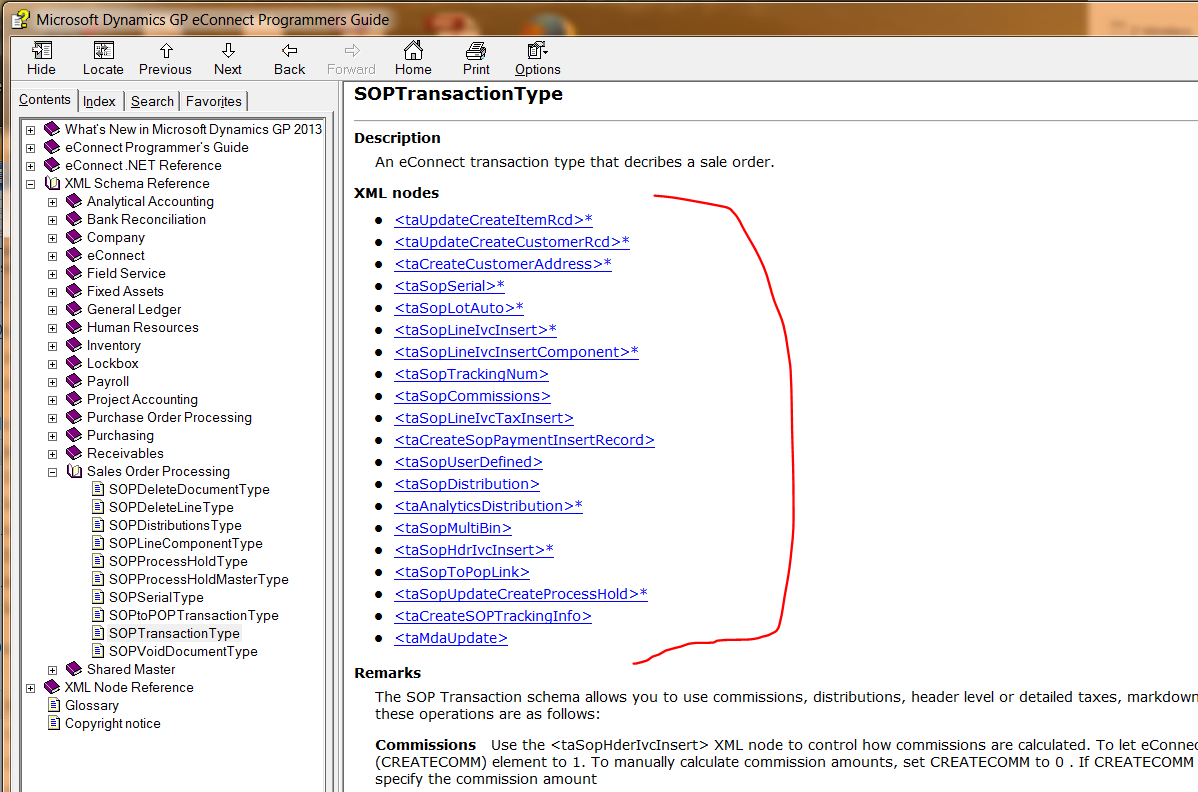
Task: Collapse the XML Schema Reference node
Action: (31, 184)
